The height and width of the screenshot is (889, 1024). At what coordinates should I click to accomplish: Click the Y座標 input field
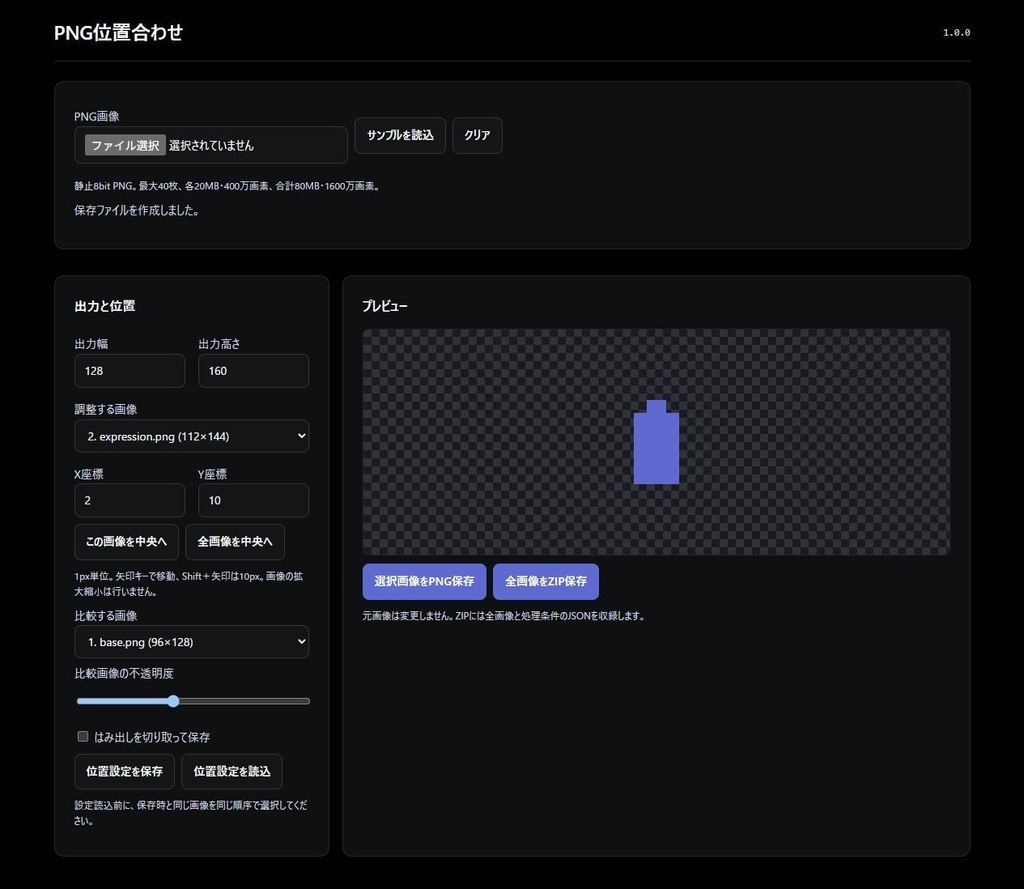[x=253, y=500]
